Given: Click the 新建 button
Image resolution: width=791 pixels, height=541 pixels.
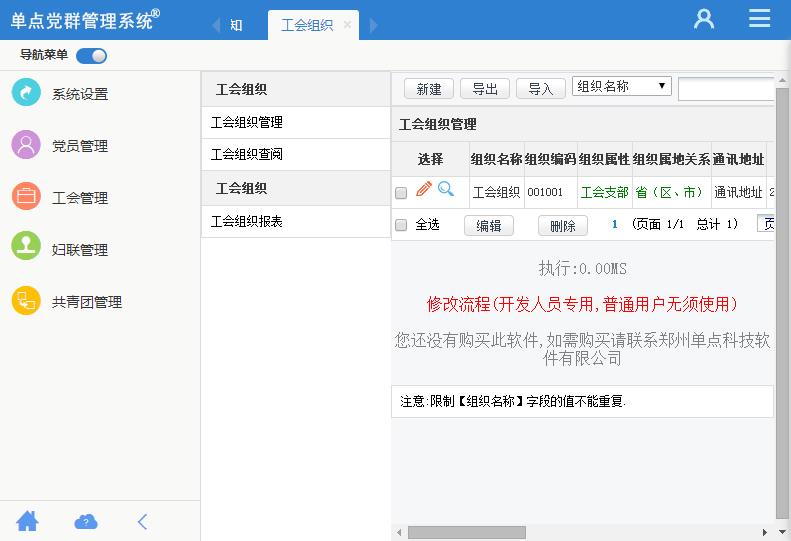Looking at the screenshot, I should point(429,89).
